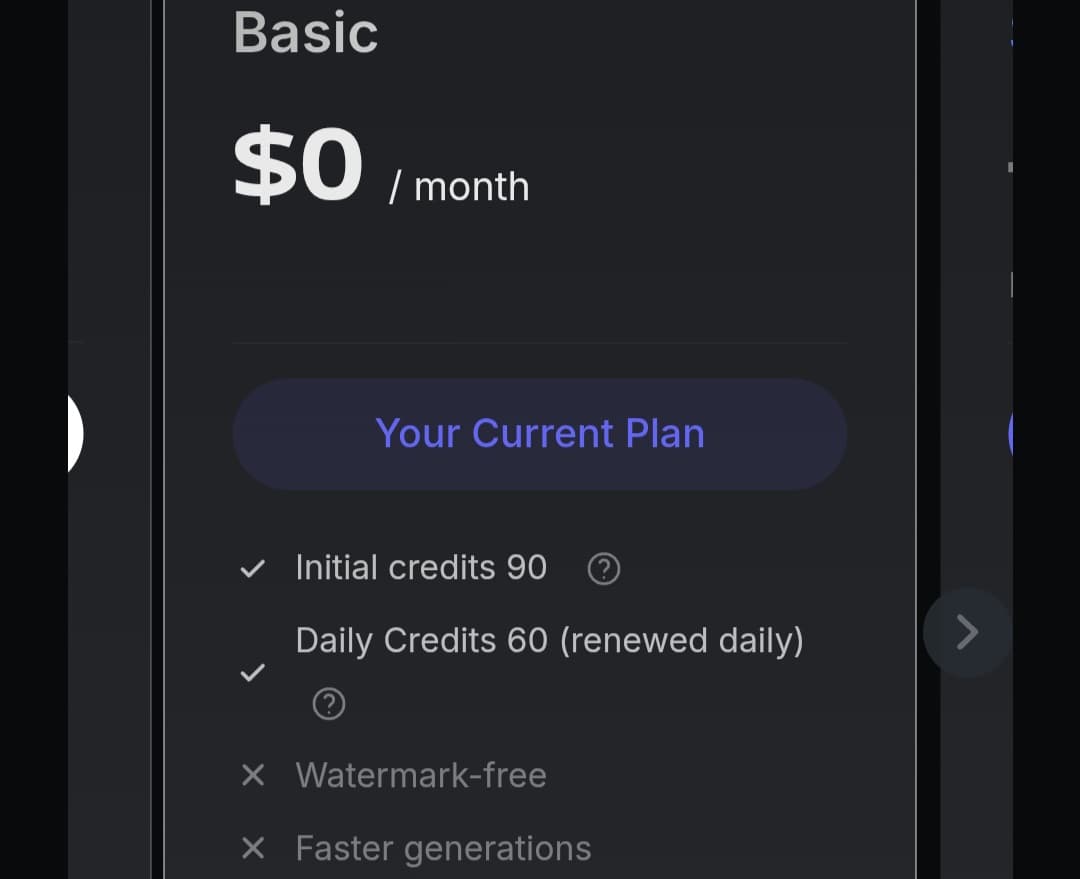1080x879 pixels.
Task: Click the Basic plan title
Action: (x=305, y=33)
